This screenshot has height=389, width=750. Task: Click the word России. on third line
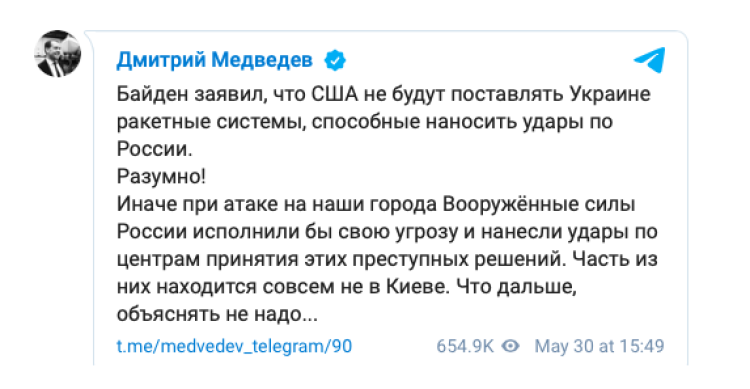coord(154,149)
